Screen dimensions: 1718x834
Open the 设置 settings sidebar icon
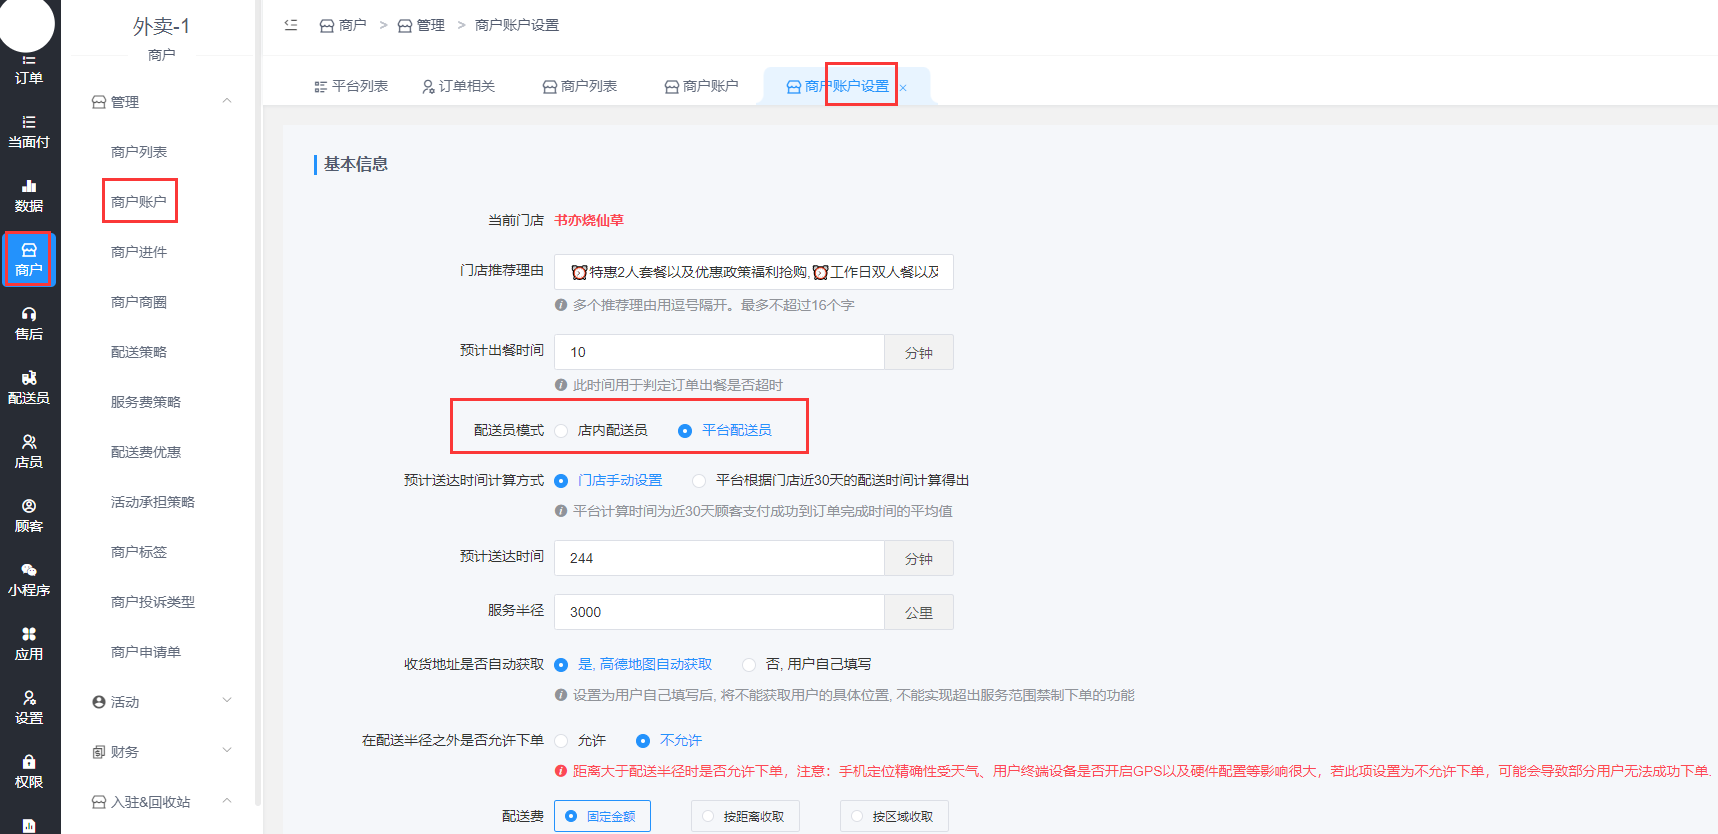29,708
